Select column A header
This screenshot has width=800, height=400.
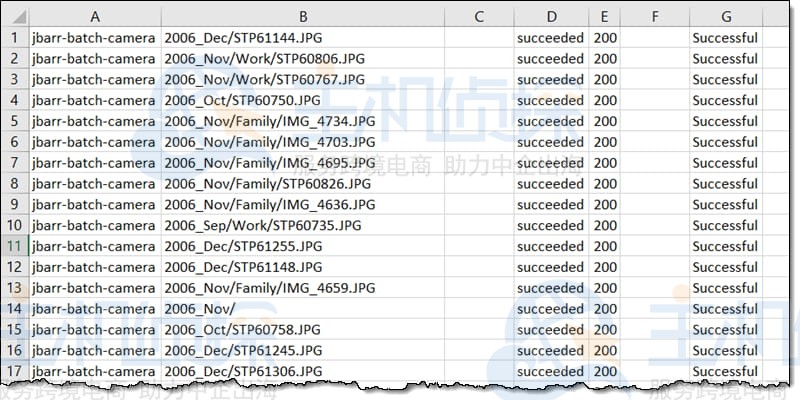[x=94, y=17]
